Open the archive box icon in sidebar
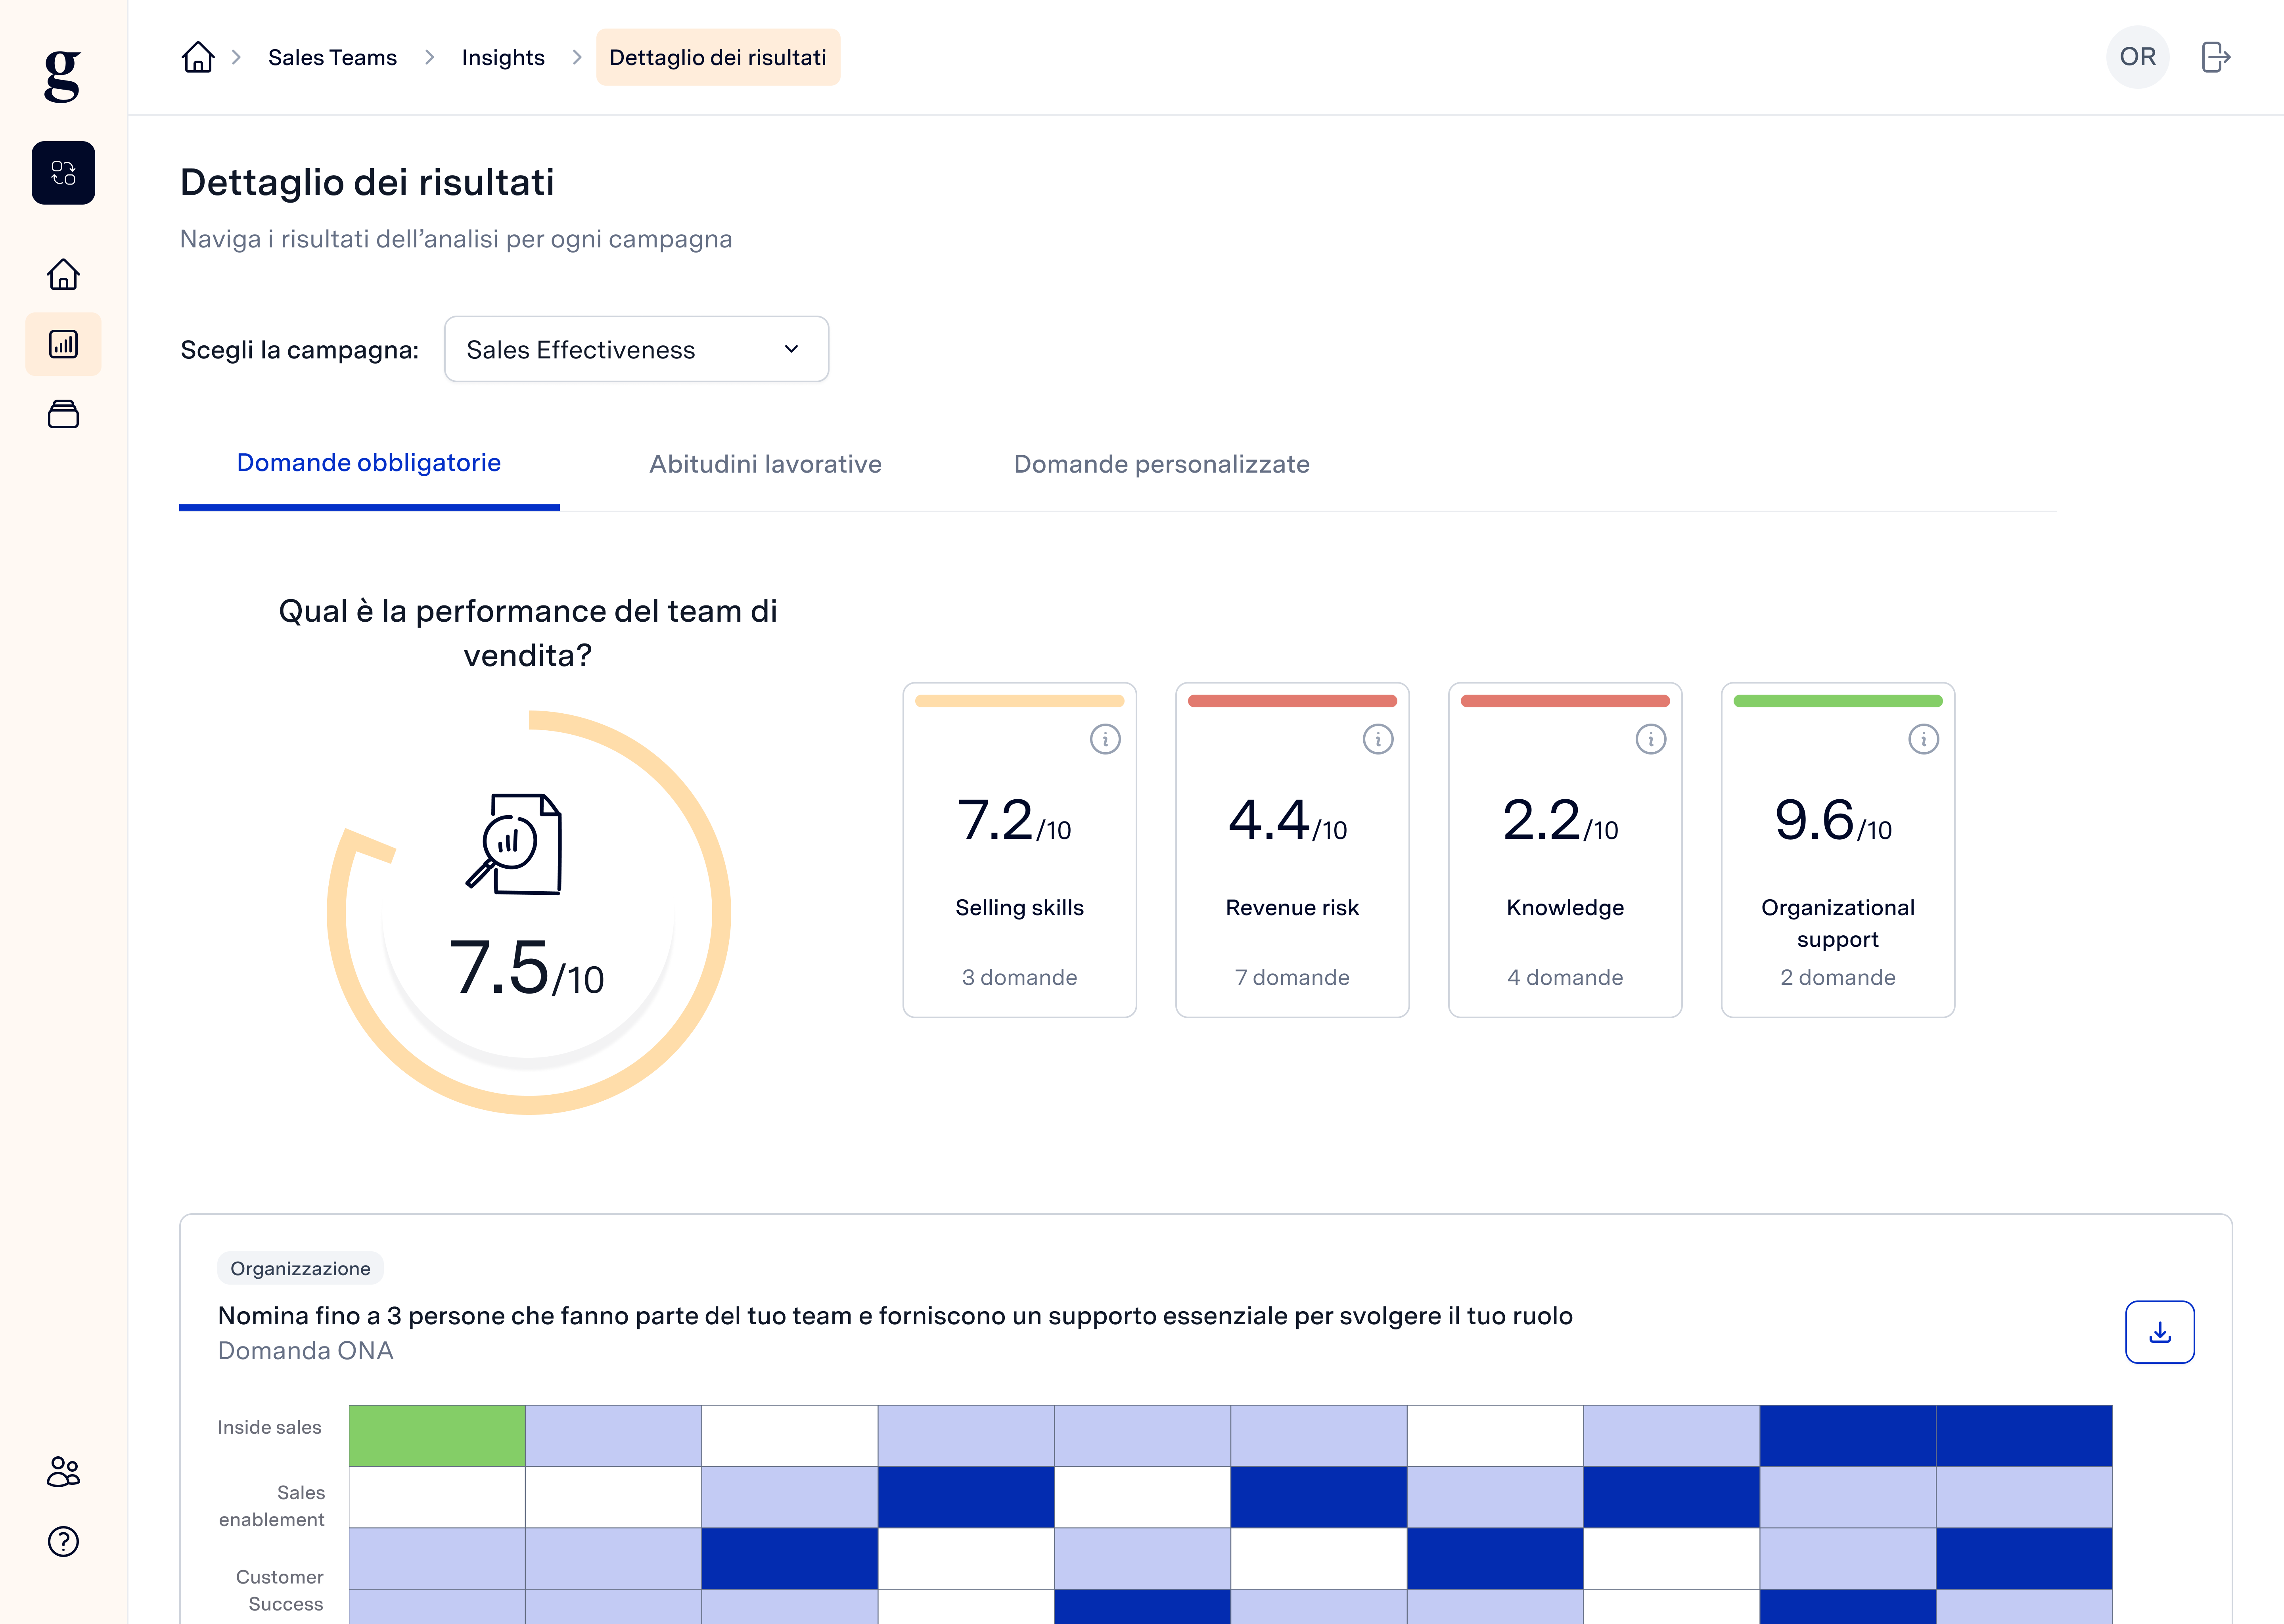This screenshot has width=2284, height=1624. (x=63, y=414)
